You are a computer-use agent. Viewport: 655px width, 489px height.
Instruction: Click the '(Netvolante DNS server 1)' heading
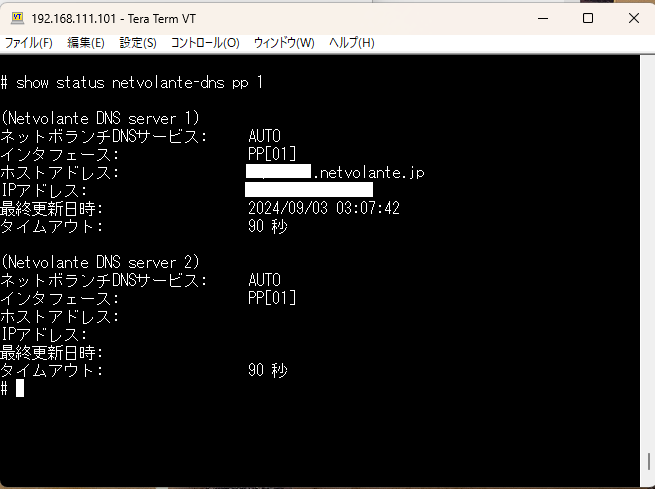point(100,119)
